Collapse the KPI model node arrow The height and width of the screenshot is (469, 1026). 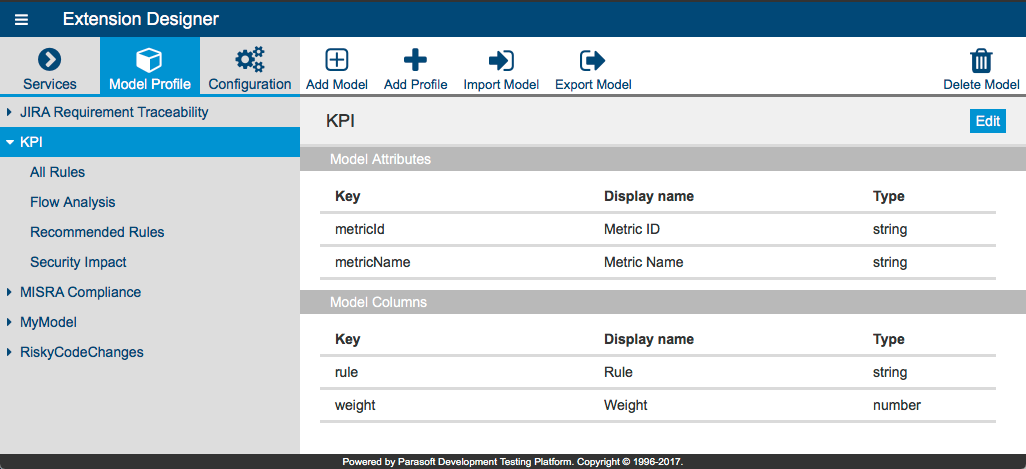coord(9,142)
